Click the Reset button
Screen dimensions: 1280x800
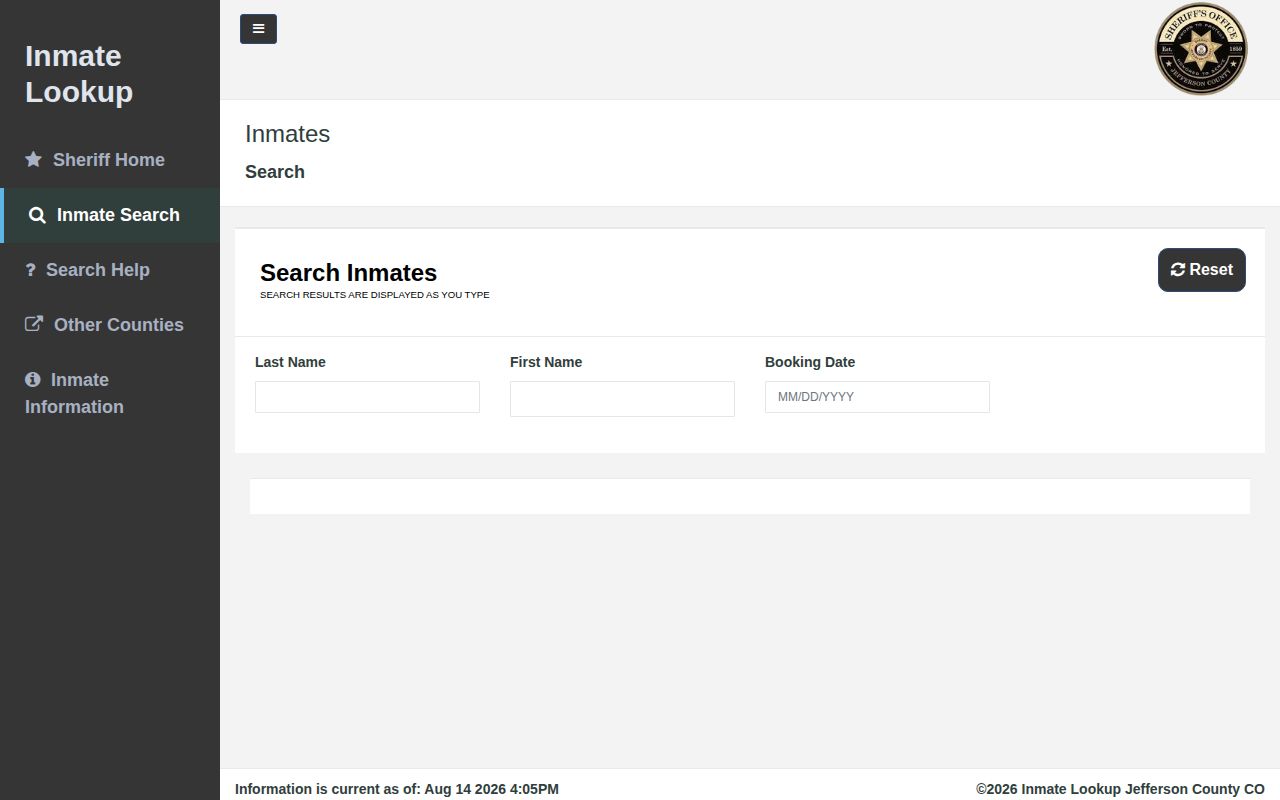click(1202, 270)
